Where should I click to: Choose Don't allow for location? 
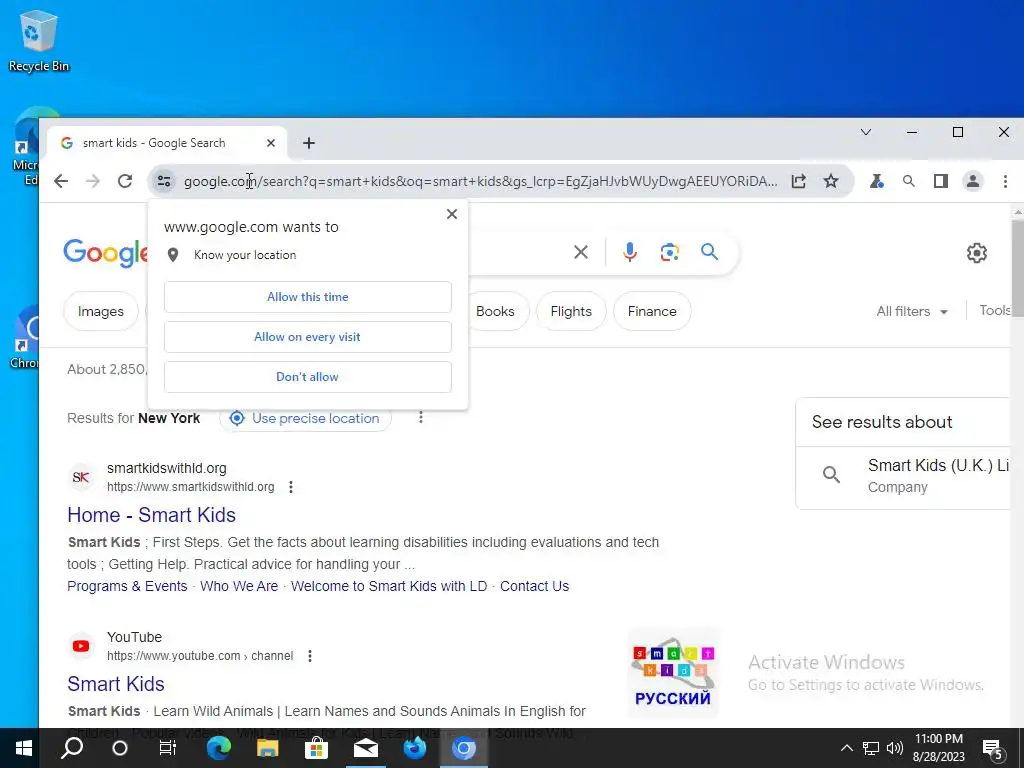(x=308, y=377)
